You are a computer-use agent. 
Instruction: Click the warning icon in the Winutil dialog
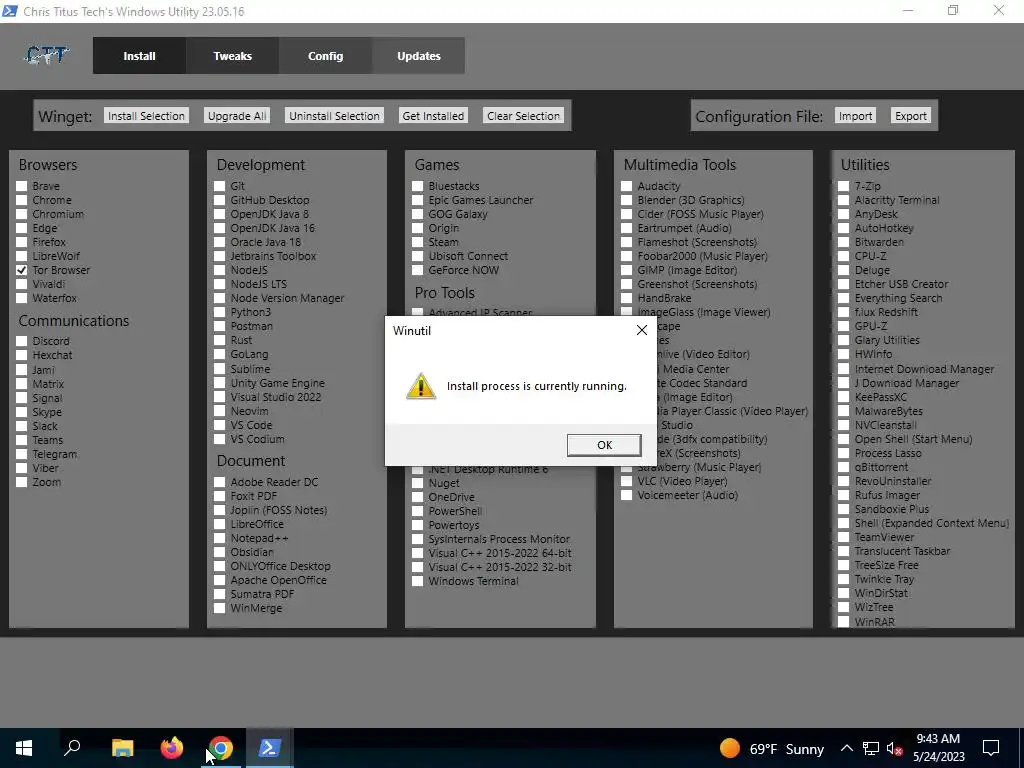click(421, 386)
